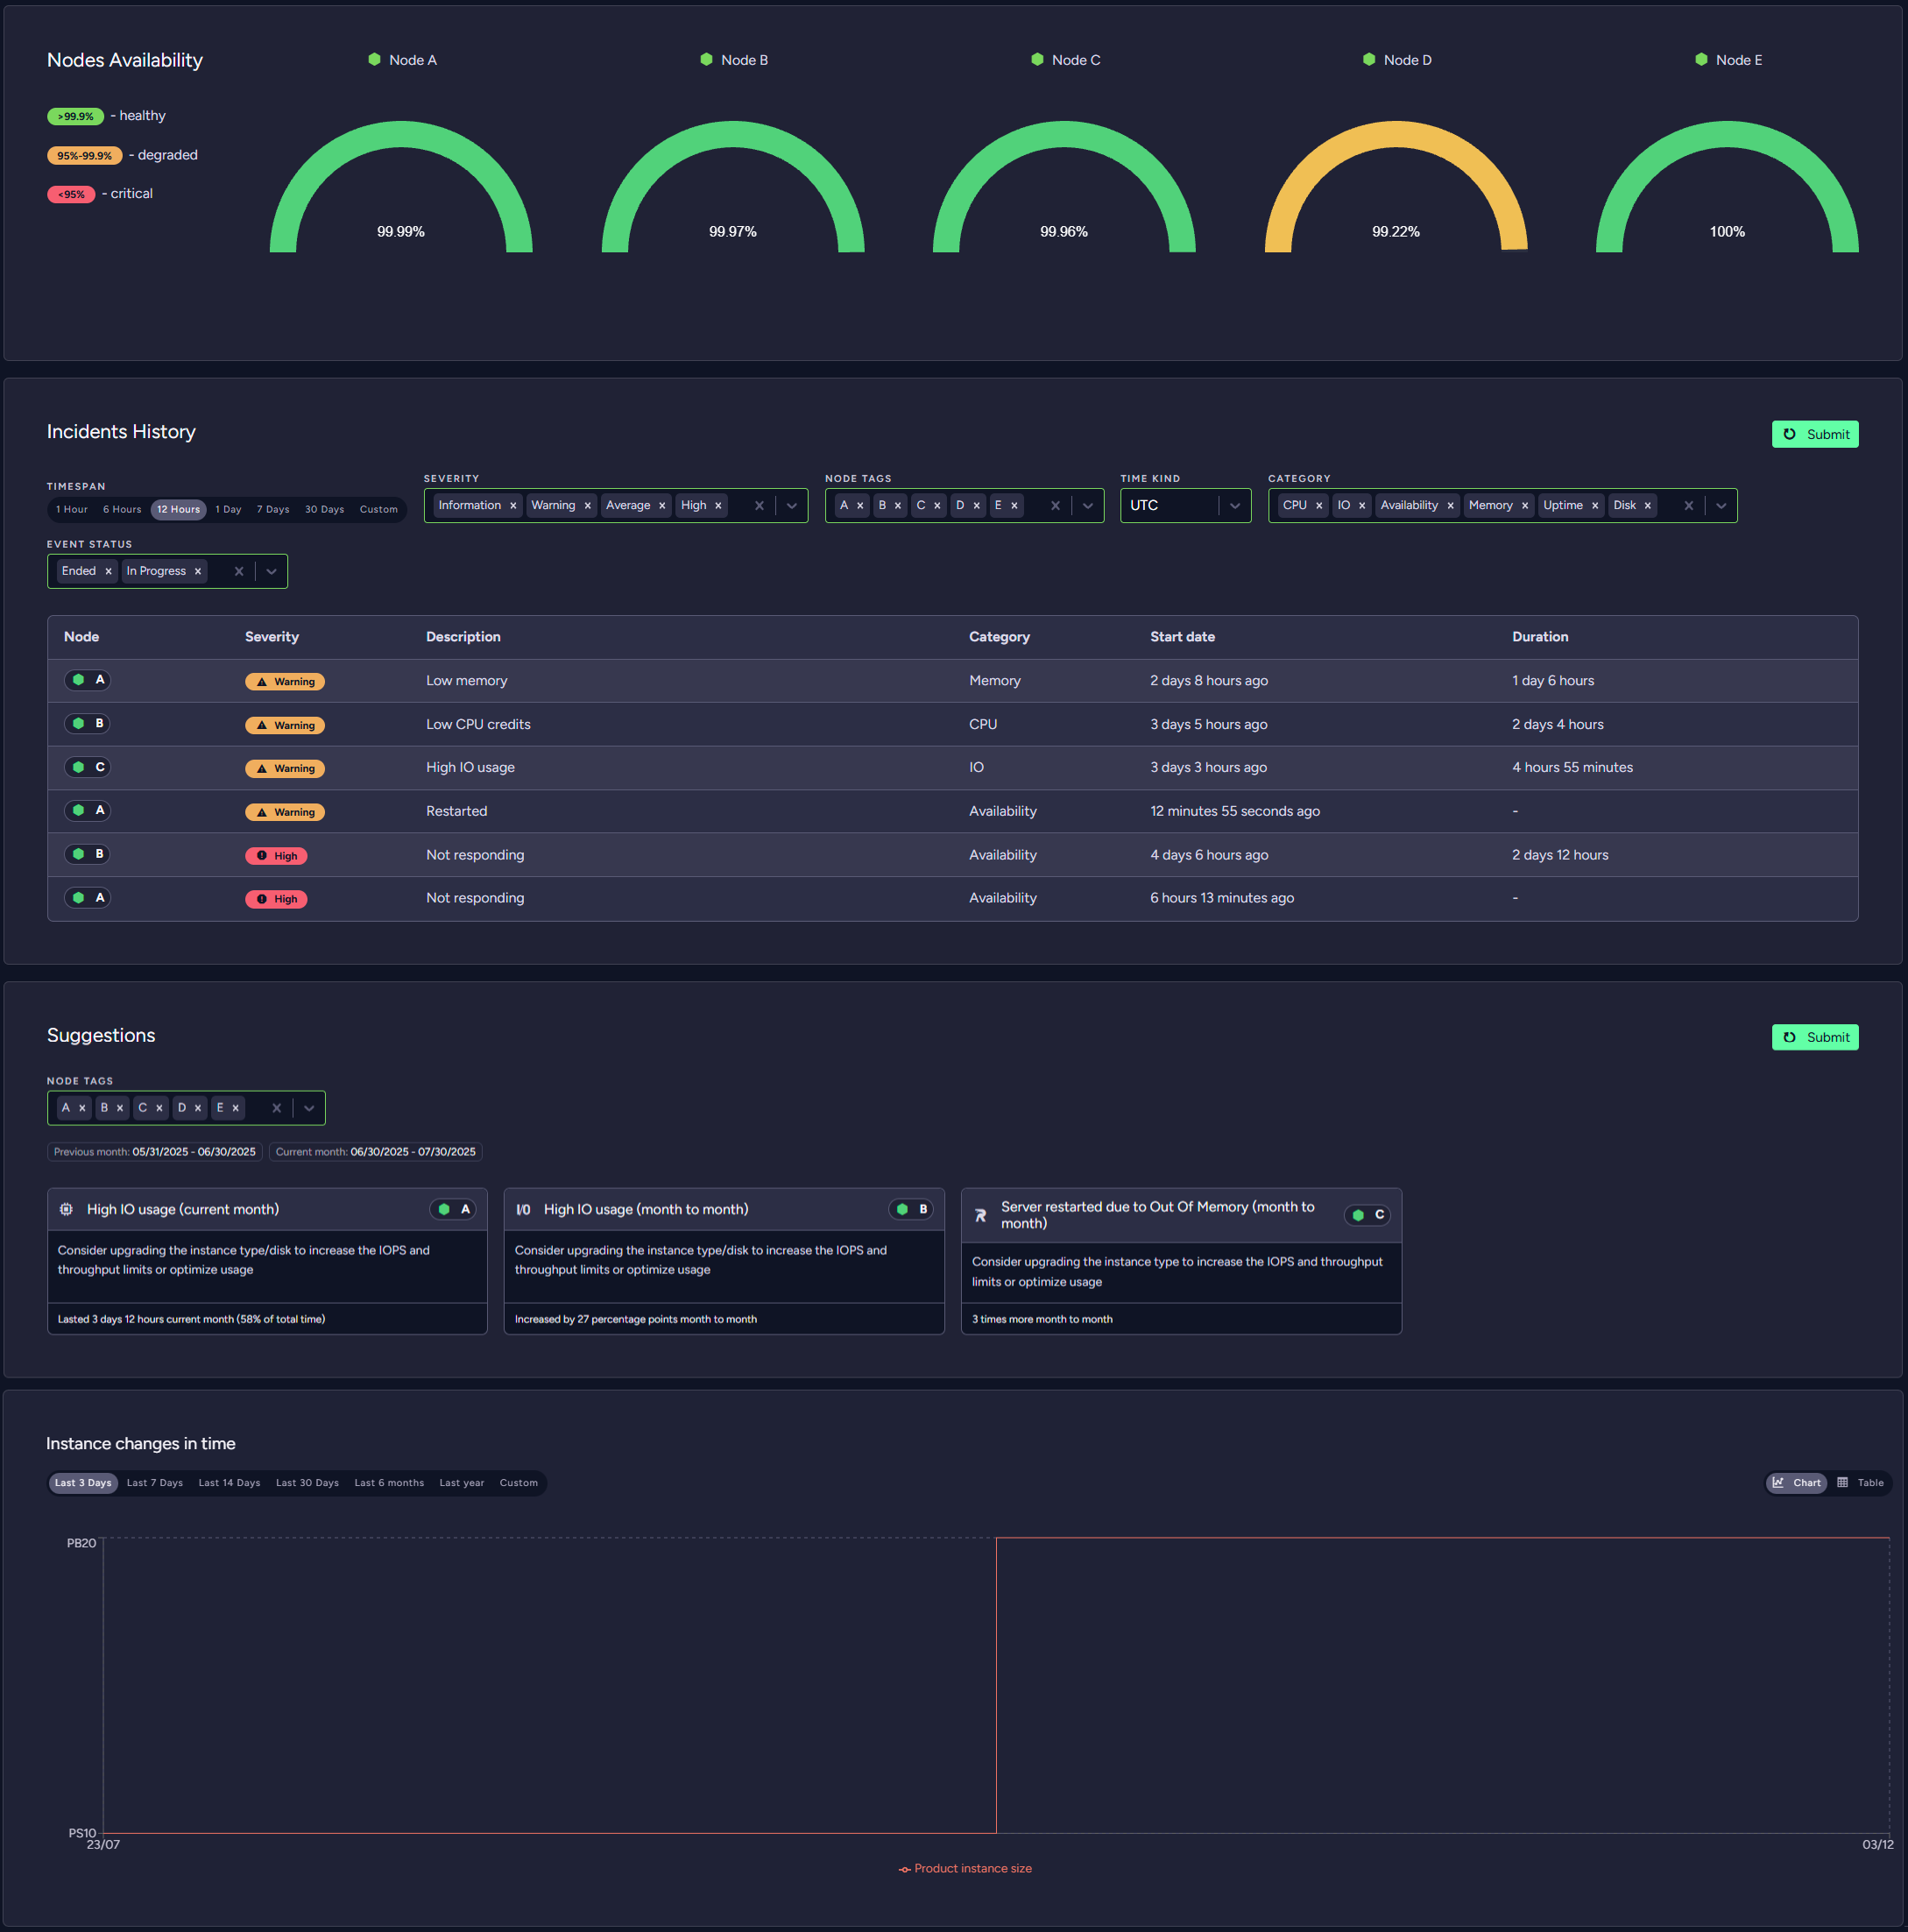Click the Node D hexagon status icon
This screenshot has height=1932, width=1908.
pos(1368,60)
